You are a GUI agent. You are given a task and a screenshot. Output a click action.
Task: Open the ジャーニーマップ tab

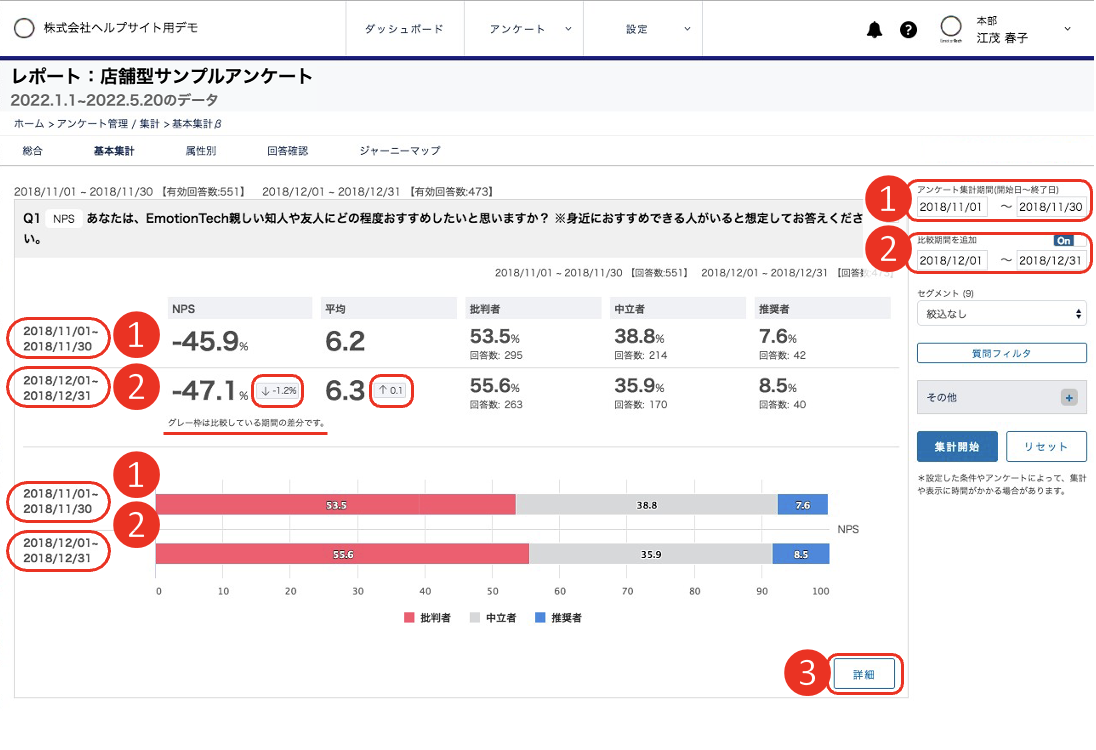[397, 150]
